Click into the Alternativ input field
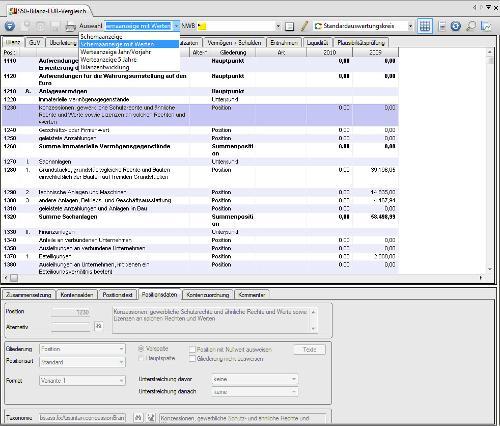This screenshot has width=500, height=426. tap(71, 327)
